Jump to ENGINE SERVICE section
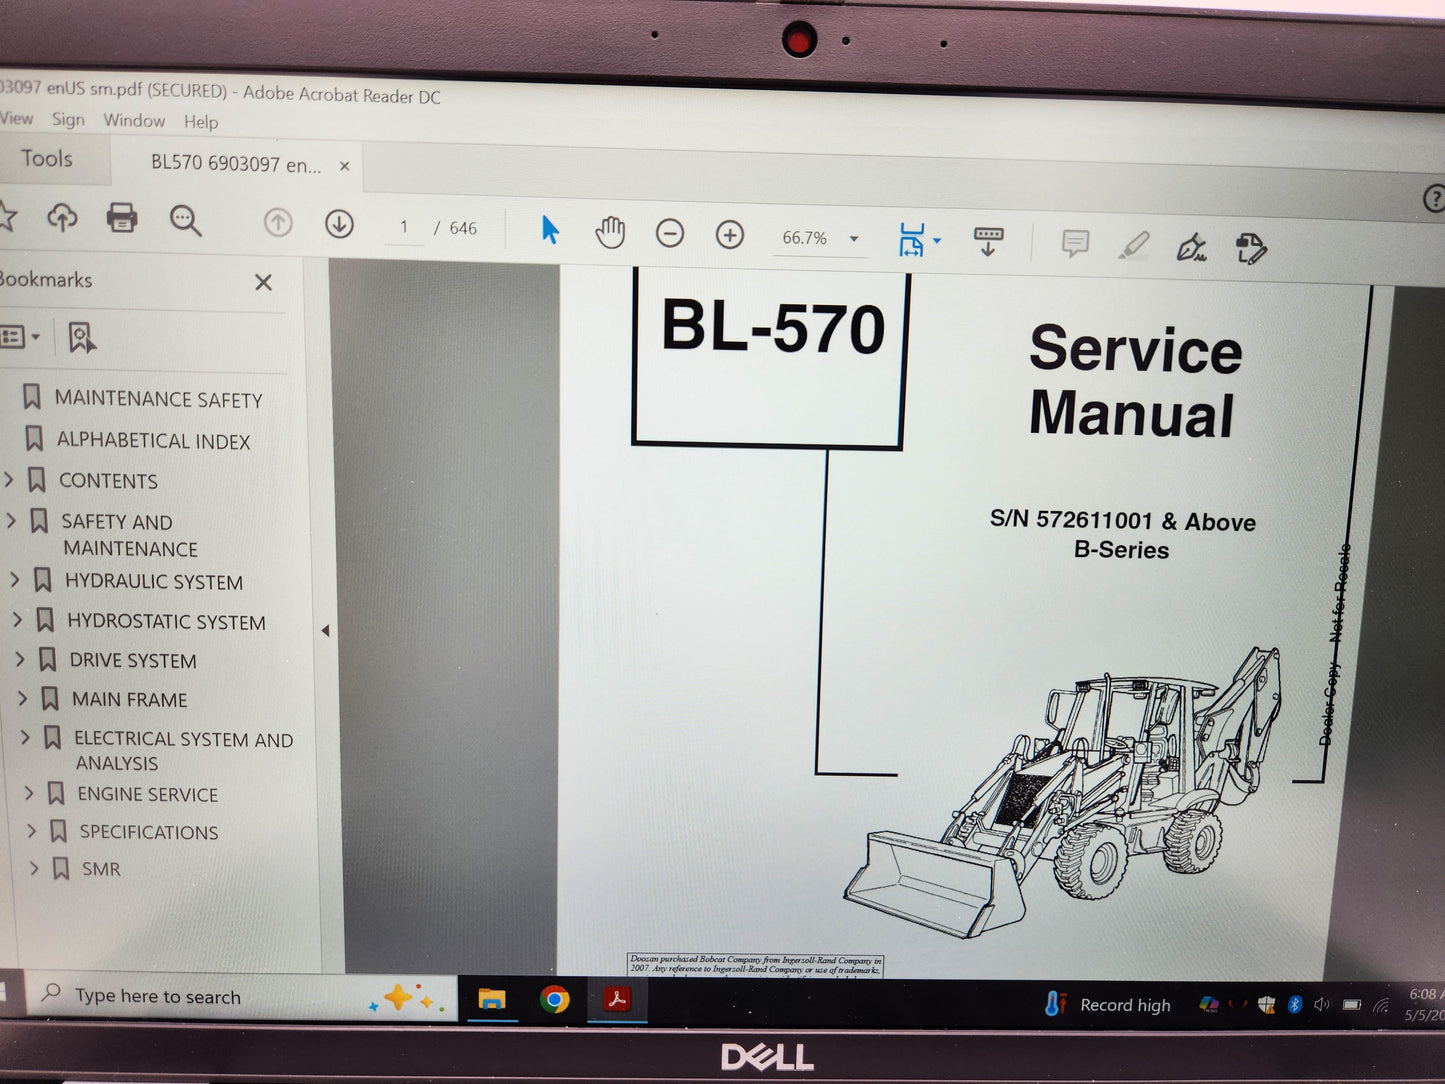The image size is (1445, 1084). 148,795
